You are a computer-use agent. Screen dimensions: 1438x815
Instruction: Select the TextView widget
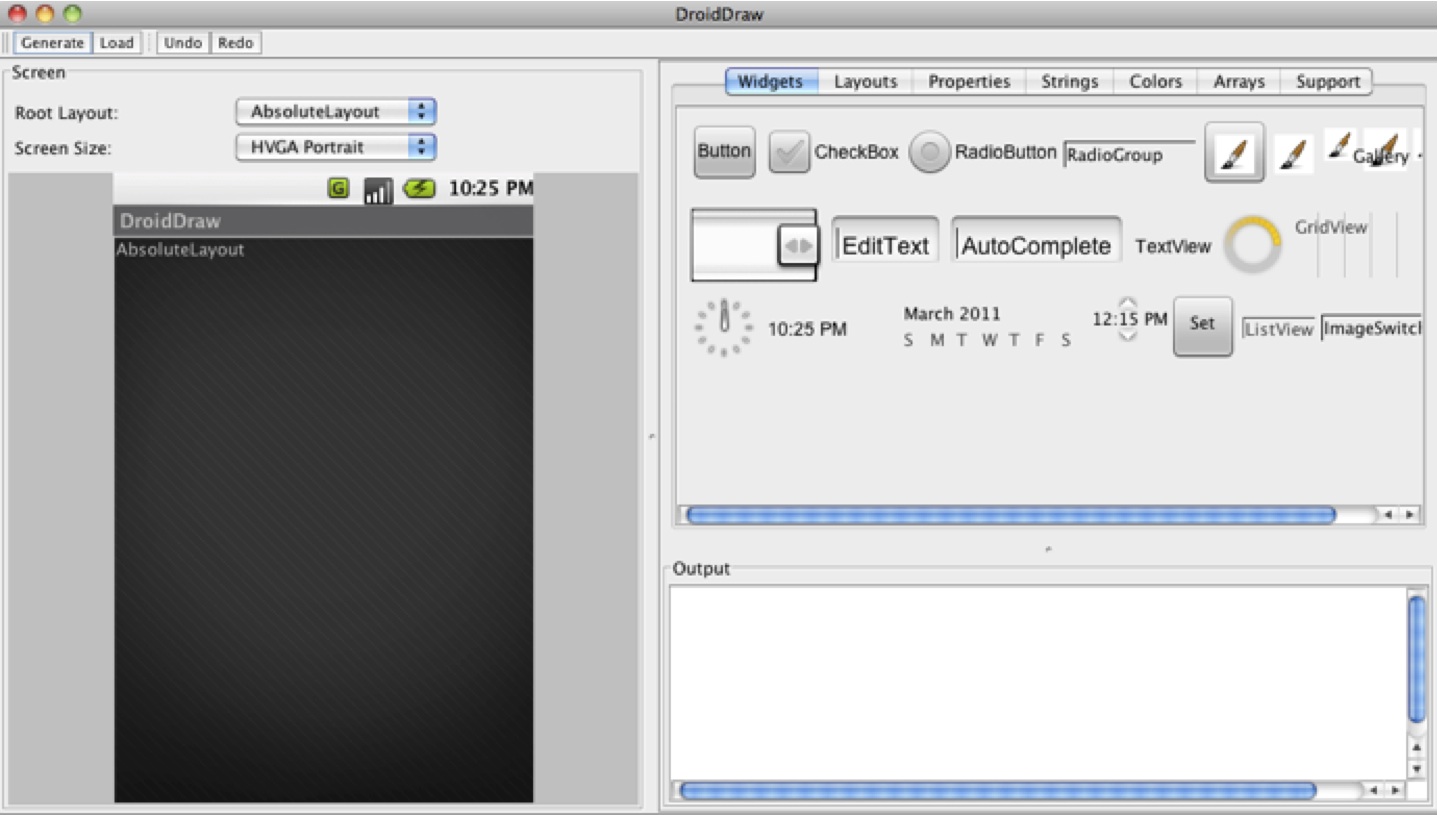click(1173, 246)
